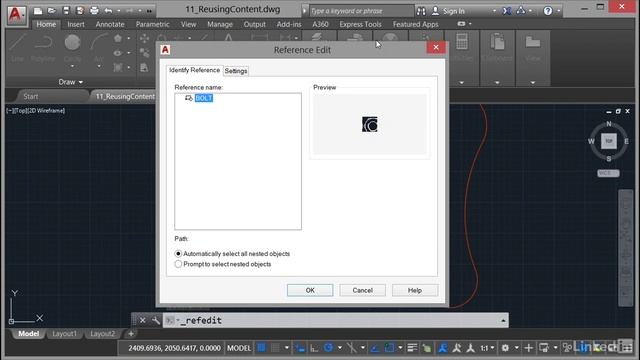Click the View folder icon in ribbon
The width and height of the screenshot is (640, 360).
click(533, 42)
